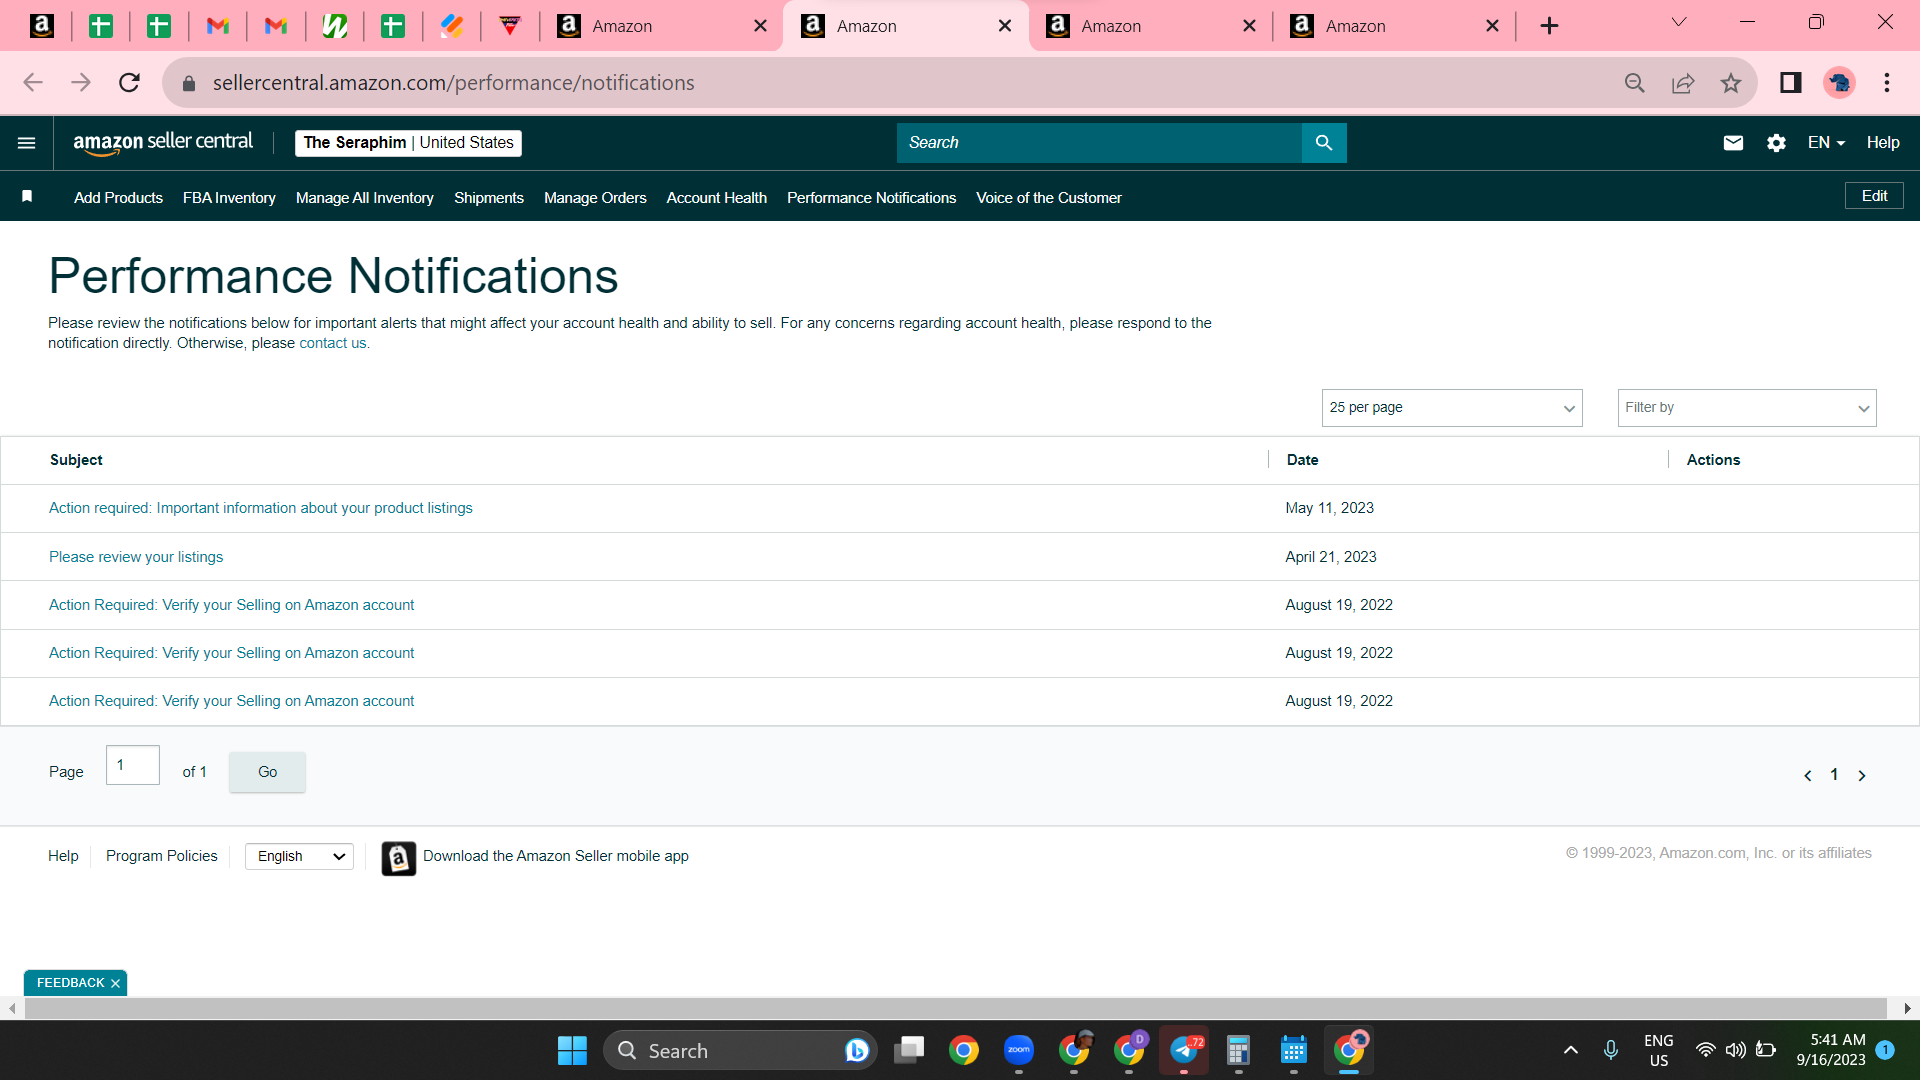Click the Amazon Seller Central logo

click(x=163, y=143)
